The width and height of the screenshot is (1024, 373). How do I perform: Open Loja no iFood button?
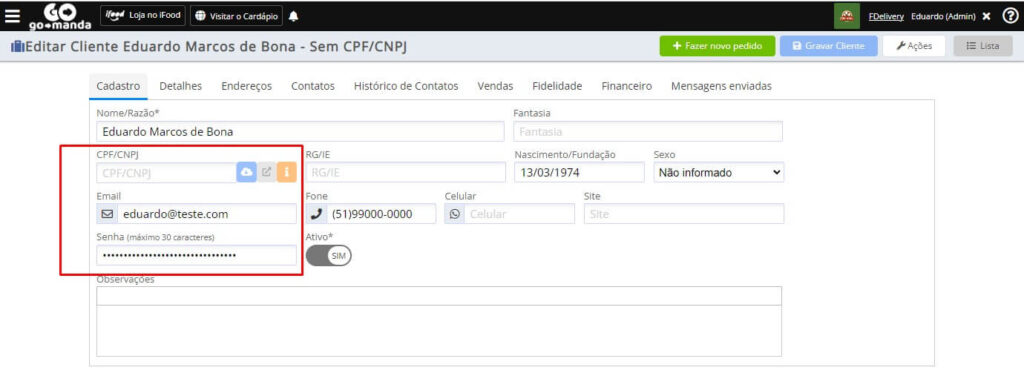coord(144,16)
